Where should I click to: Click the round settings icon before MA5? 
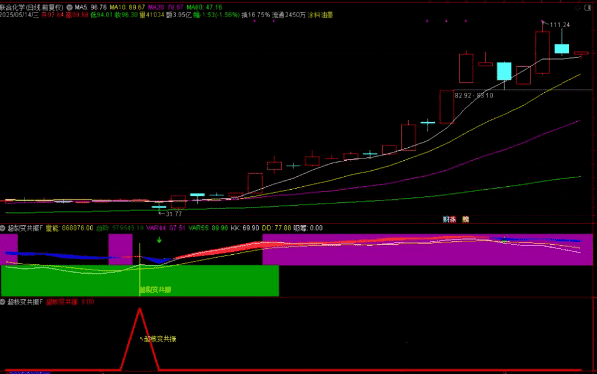coord(69,7)
